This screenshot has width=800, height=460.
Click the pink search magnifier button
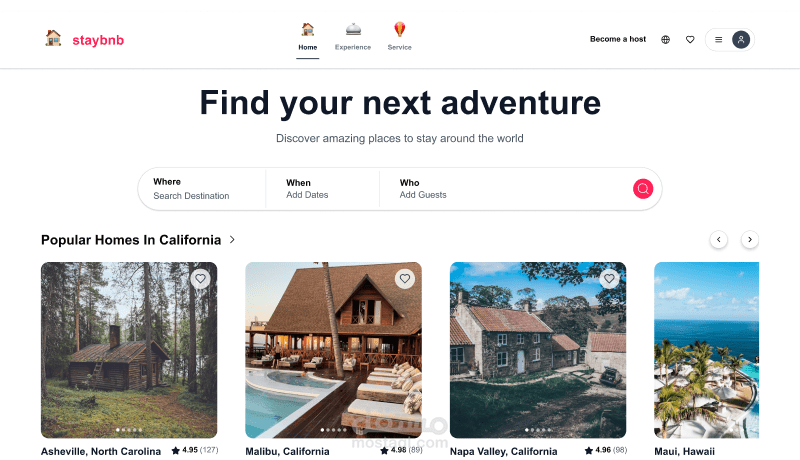tap(643, 189)
